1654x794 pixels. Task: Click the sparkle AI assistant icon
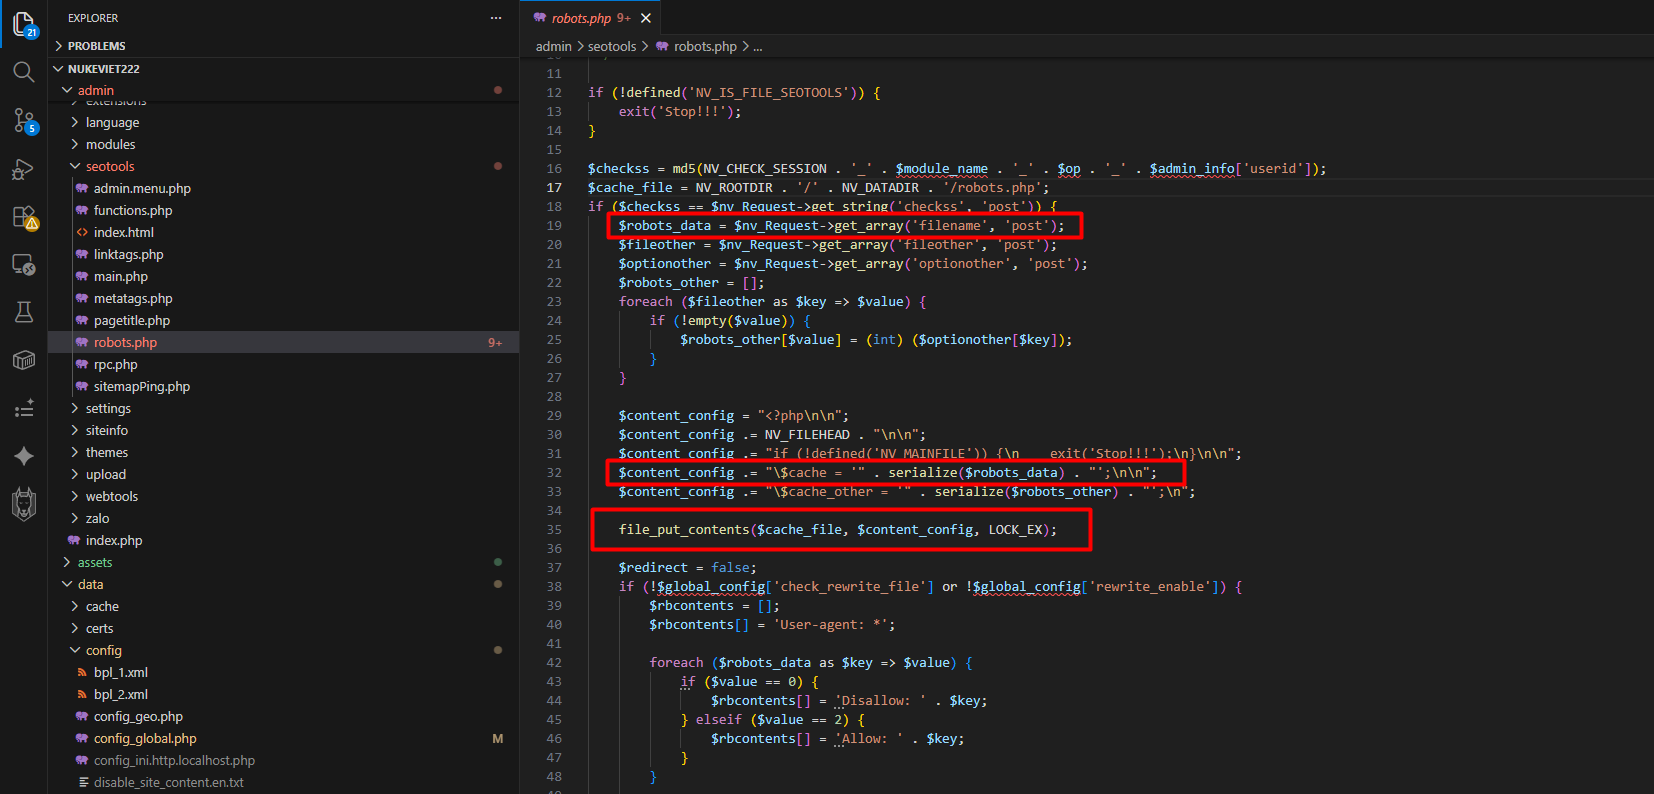click(x=24, y=456)
